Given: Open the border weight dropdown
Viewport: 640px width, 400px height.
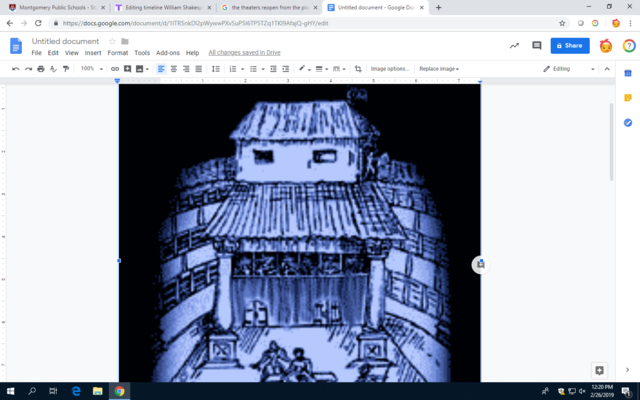Looking at the screenshot, I should 322,69.
